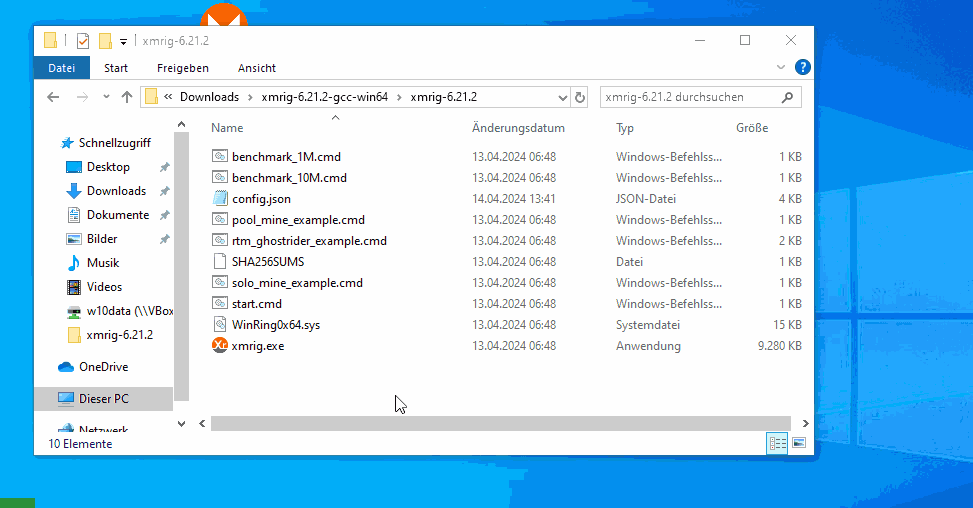Open the recent locations dropdown arrow
973x508 pixels.
coord(106,97)
